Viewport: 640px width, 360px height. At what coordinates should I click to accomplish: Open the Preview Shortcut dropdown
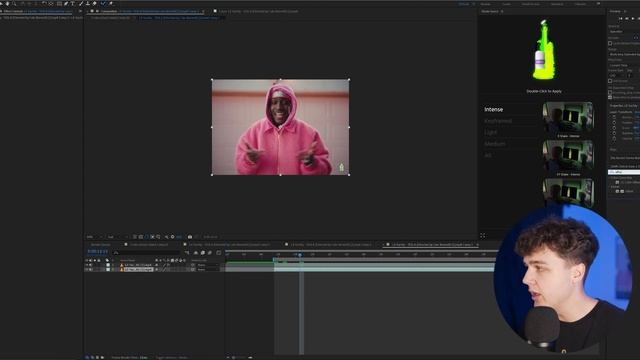624,31
